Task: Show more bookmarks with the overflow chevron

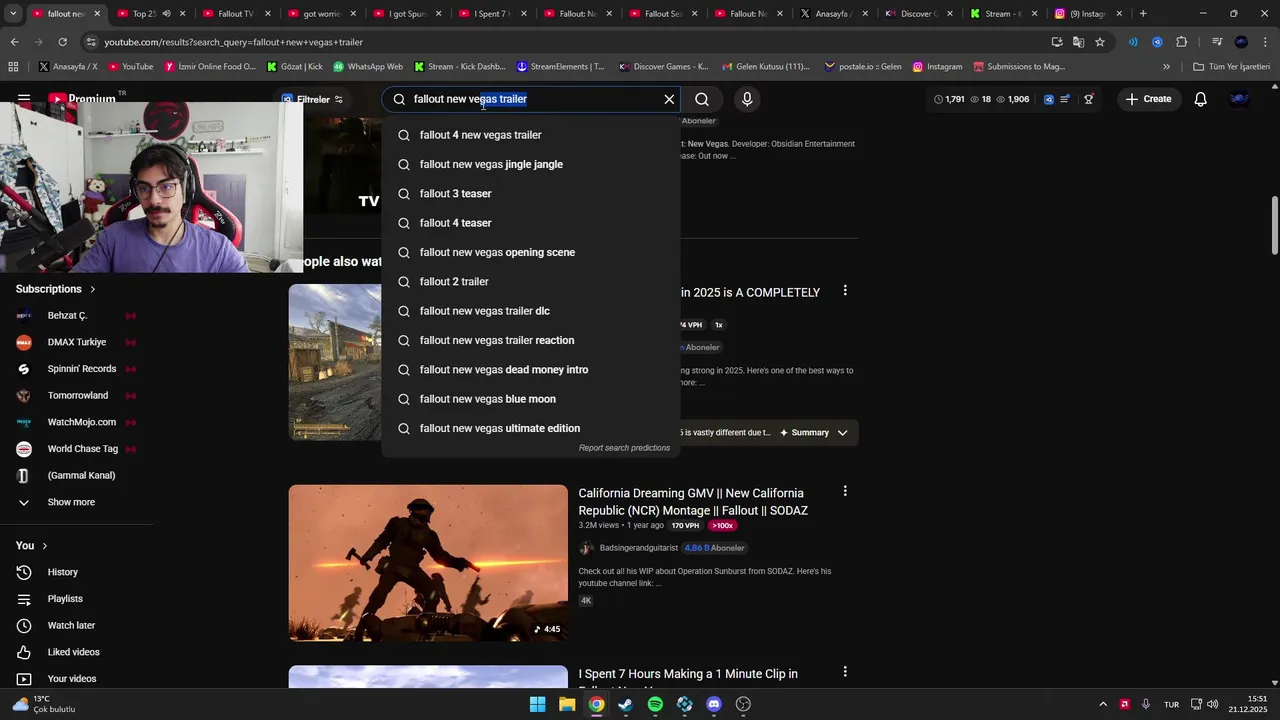Action: point(1166,67)
